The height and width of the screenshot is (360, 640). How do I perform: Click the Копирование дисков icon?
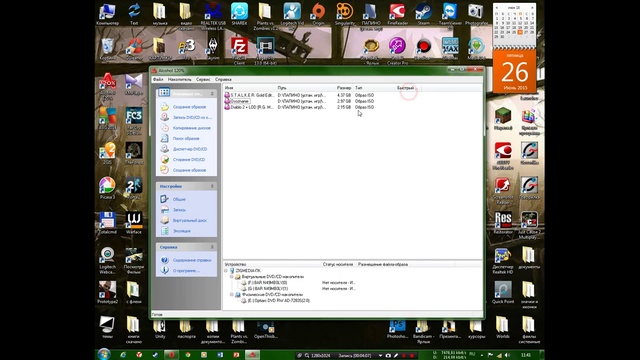click(x=164, y=128)
